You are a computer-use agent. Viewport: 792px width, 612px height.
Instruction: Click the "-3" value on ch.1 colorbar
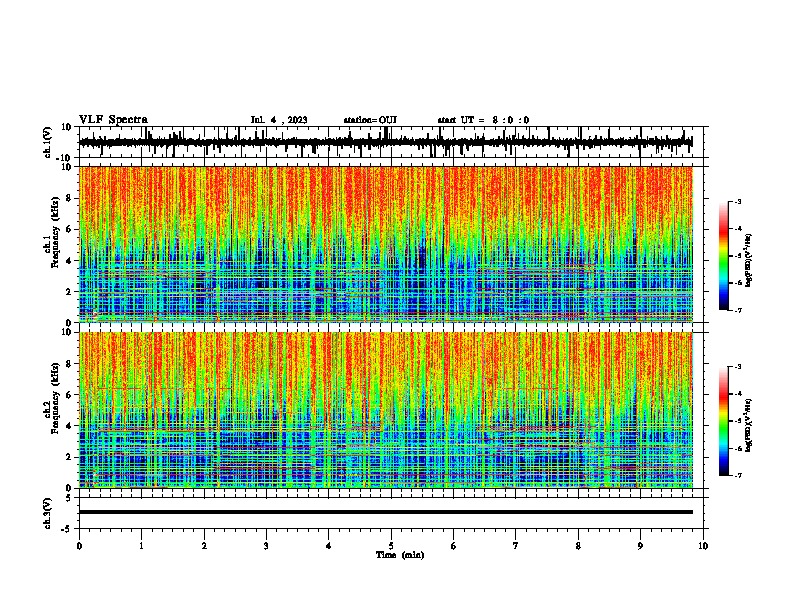click(738, 201)
